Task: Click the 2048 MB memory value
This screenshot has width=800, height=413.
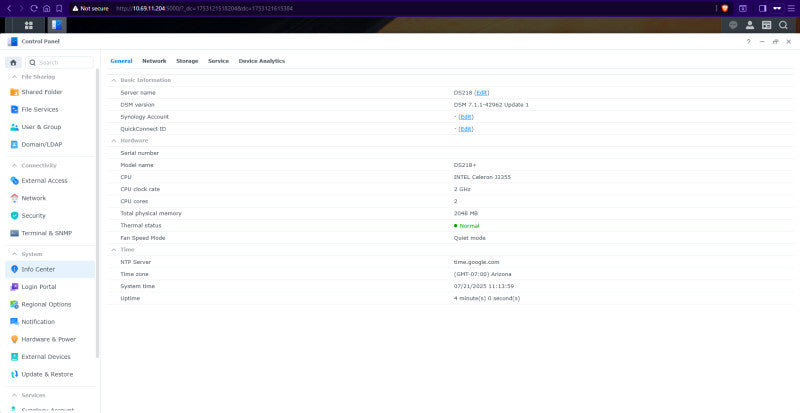Action: click(x=466, y=213)
